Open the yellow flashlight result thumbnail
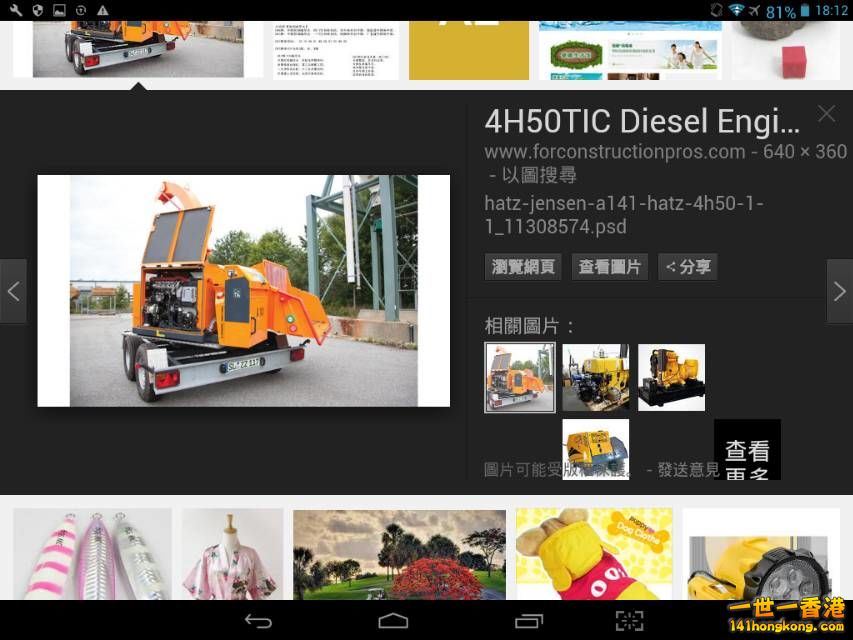The width and height of the screenshot is (853, 640). coord(761,554)
